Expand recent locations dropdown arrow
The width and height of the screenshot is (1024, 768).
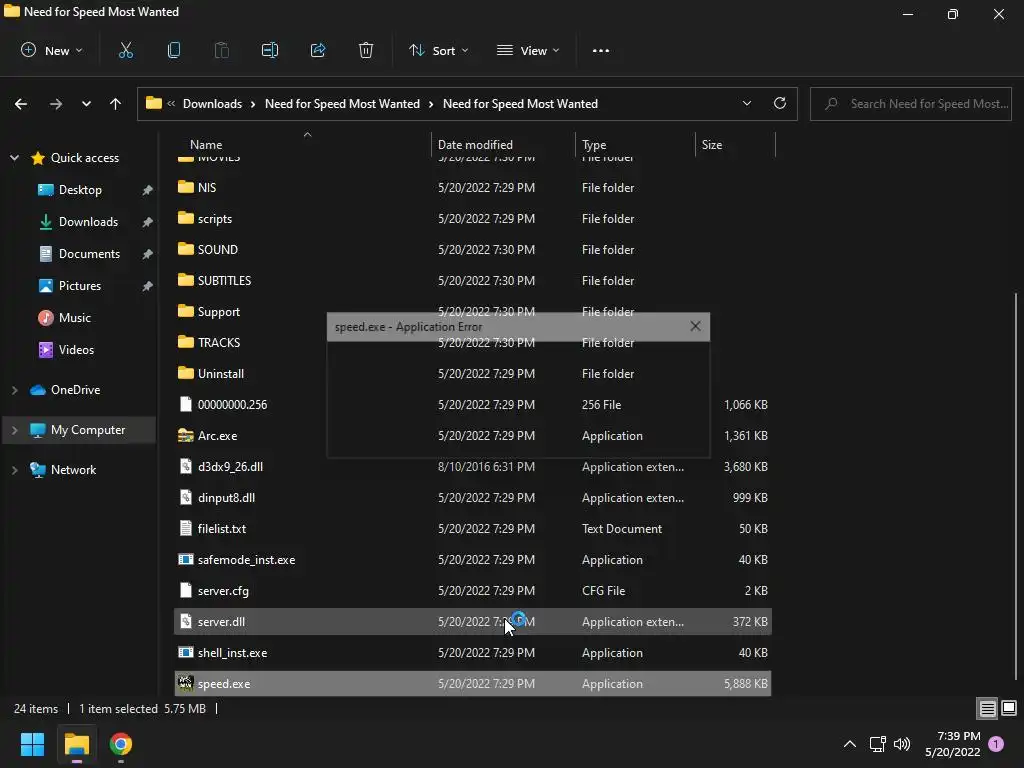pyautogui.click(x=86, y=104)
